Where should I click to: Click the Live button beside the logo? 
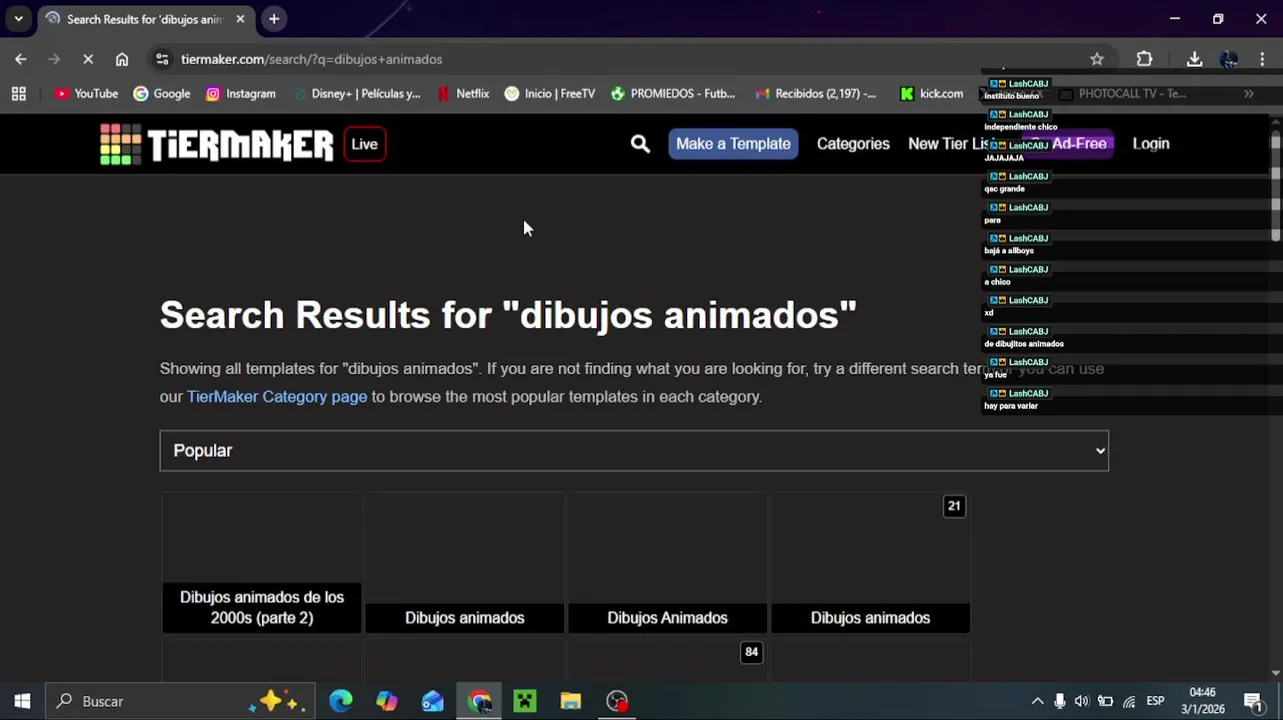pos(364,144)
